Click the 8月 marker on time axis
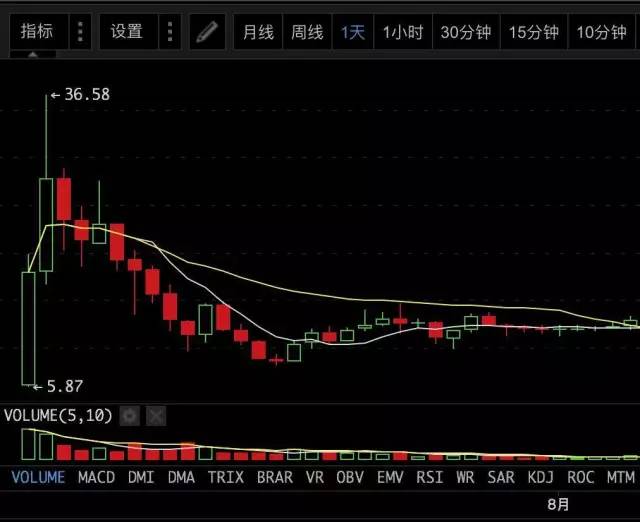 [558, 504]
